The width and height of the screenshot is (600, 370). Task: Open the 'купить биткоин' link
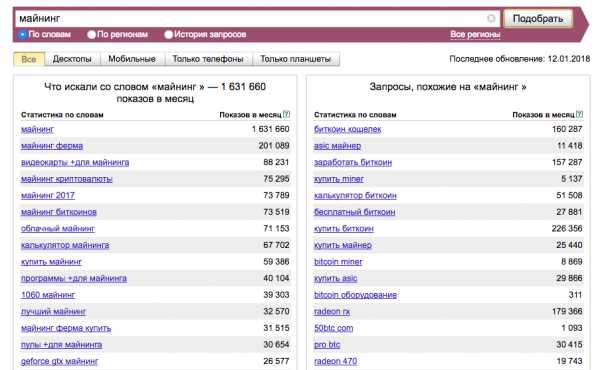344,229
